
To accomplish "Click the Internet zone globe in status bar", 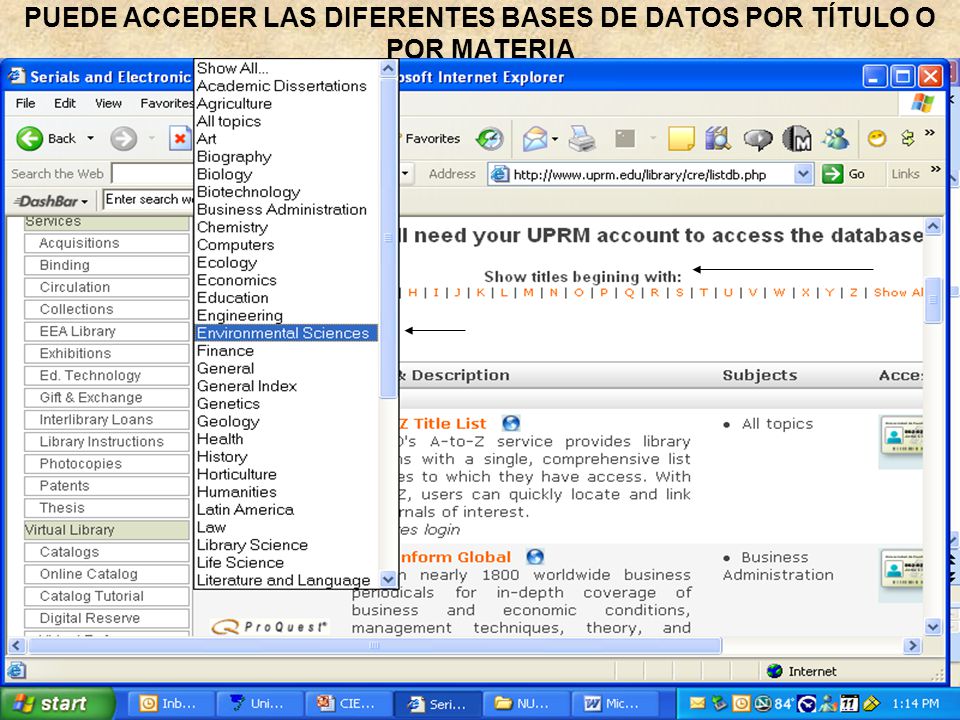I will coord(774,671).
